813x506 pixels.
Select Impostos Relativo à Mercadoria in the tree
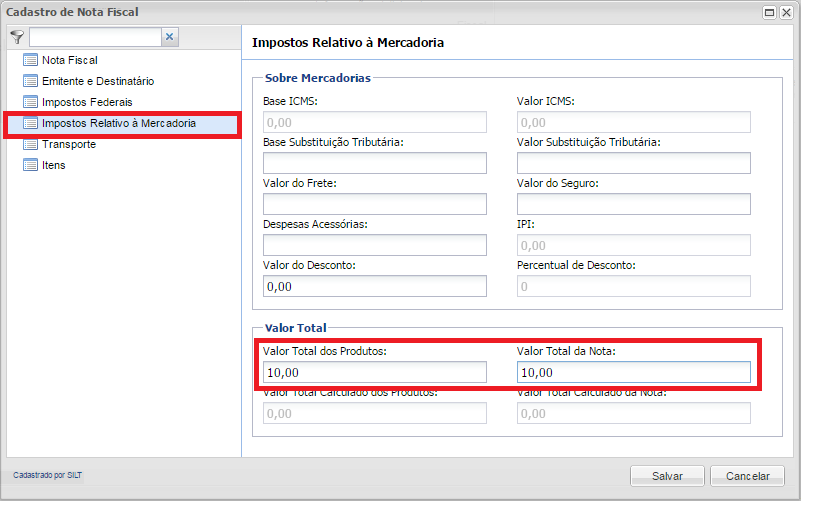coord(118,124)
